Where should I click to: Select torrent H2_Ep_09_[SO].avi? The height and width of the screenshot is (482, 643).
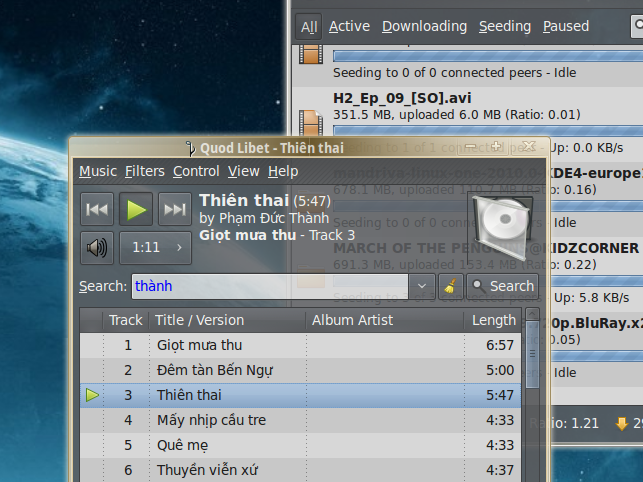click(402, 98)
